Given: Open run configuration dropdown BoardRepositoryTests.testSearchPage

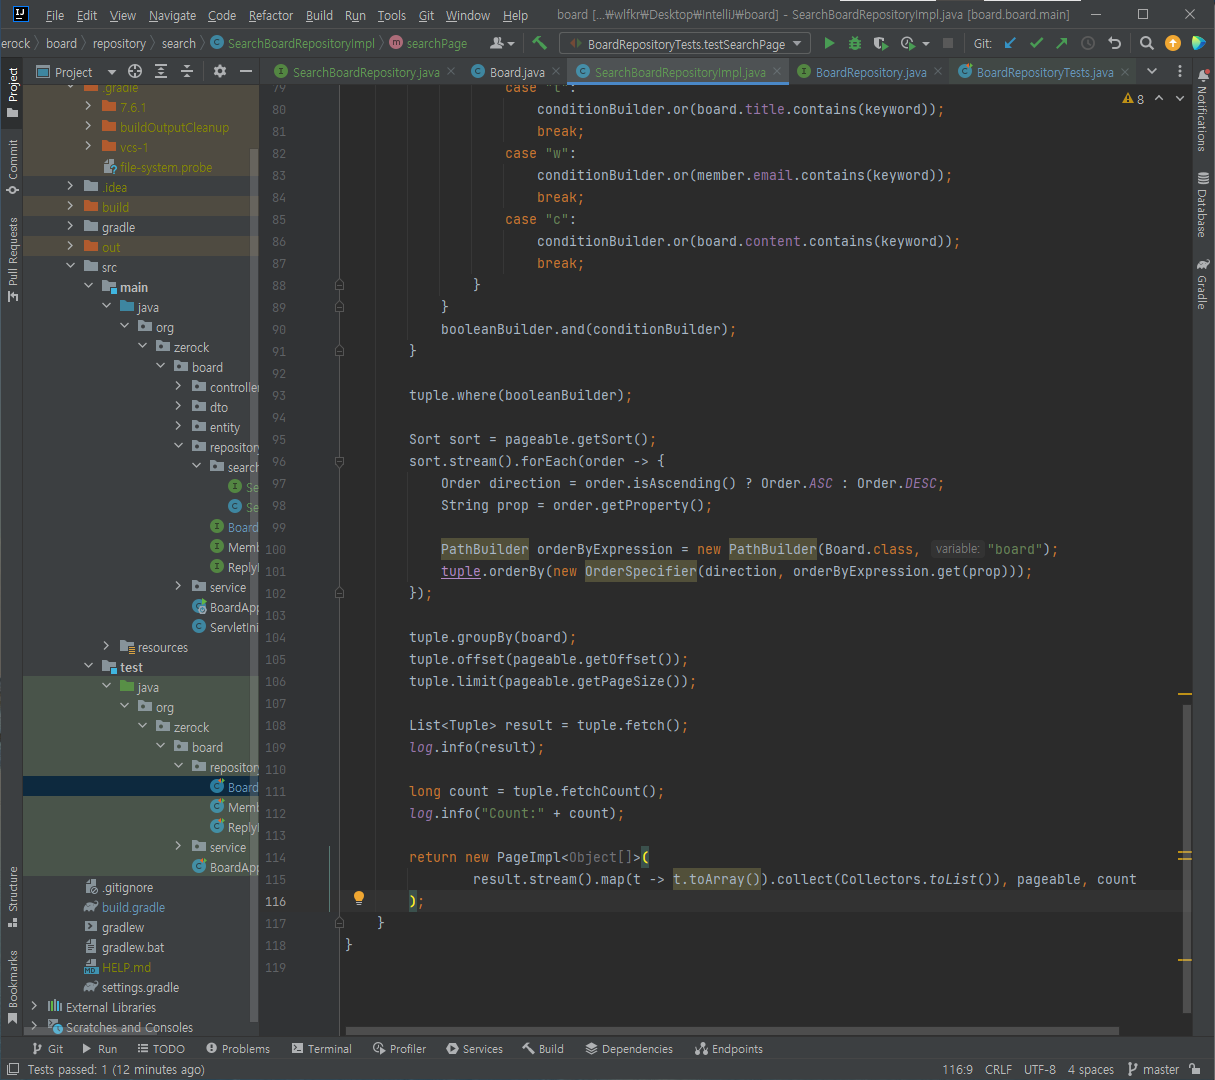Looking at the screenshot, I should point(685,44).
